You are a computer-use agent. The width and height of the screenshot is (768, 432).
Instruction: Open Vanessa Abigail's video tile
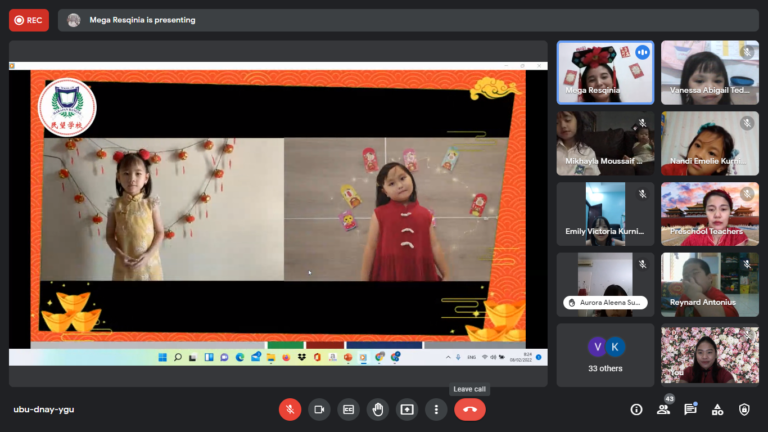709,72
